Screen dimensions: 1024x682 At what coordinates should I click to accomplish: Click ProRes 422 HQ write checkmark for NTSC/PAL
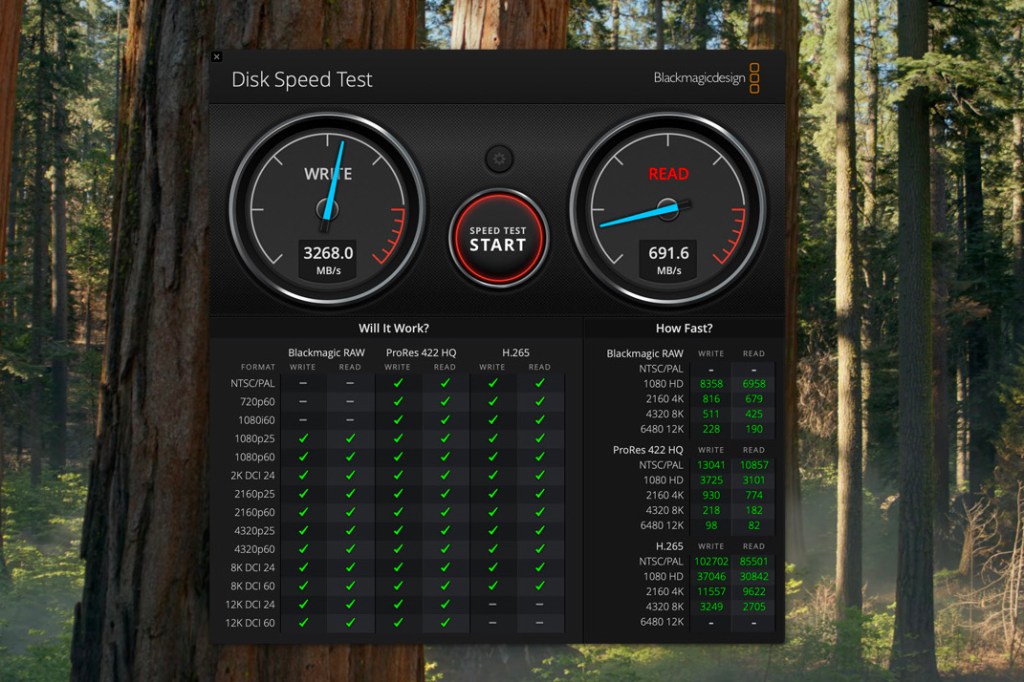[398, 383]
